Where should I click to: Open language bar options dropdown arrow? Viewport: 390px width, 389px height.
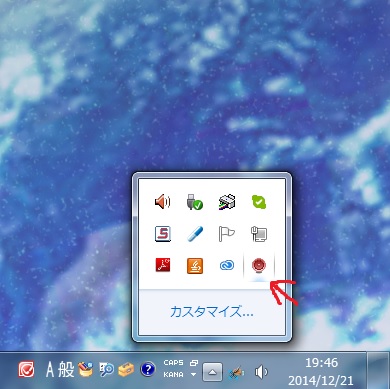coord(194,375)
